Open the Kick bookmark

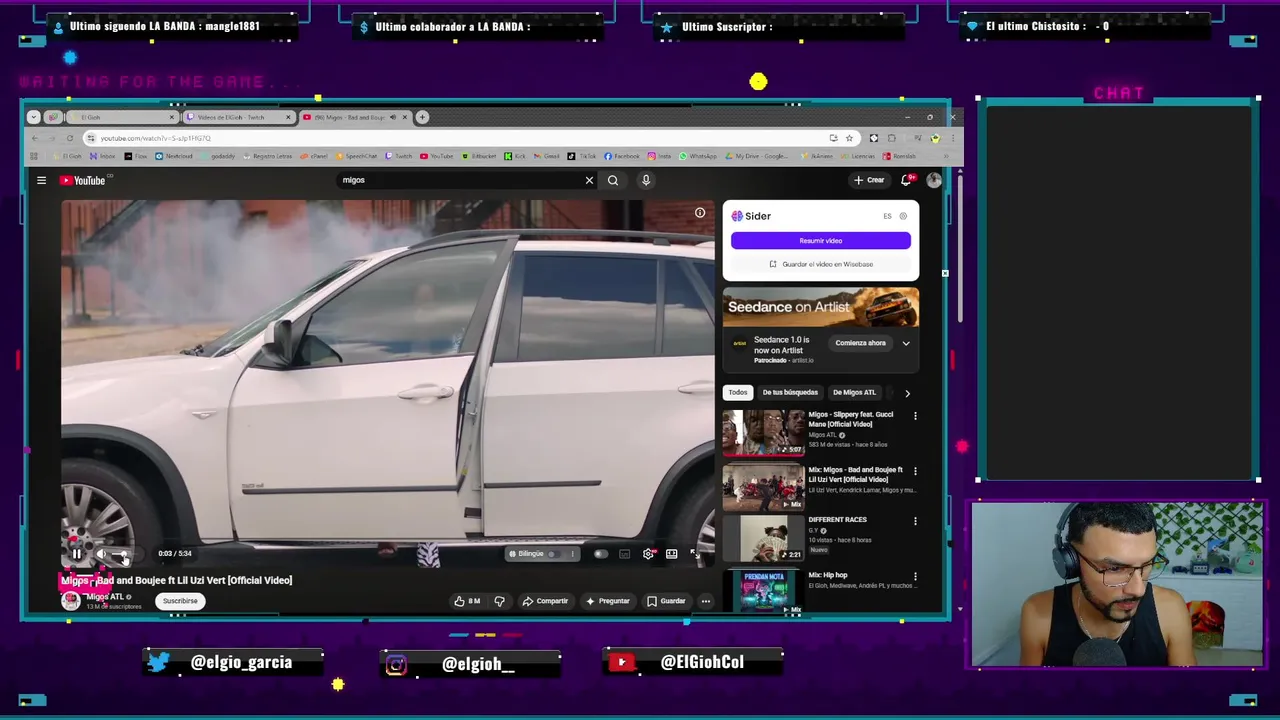click(x=515, y=156)
